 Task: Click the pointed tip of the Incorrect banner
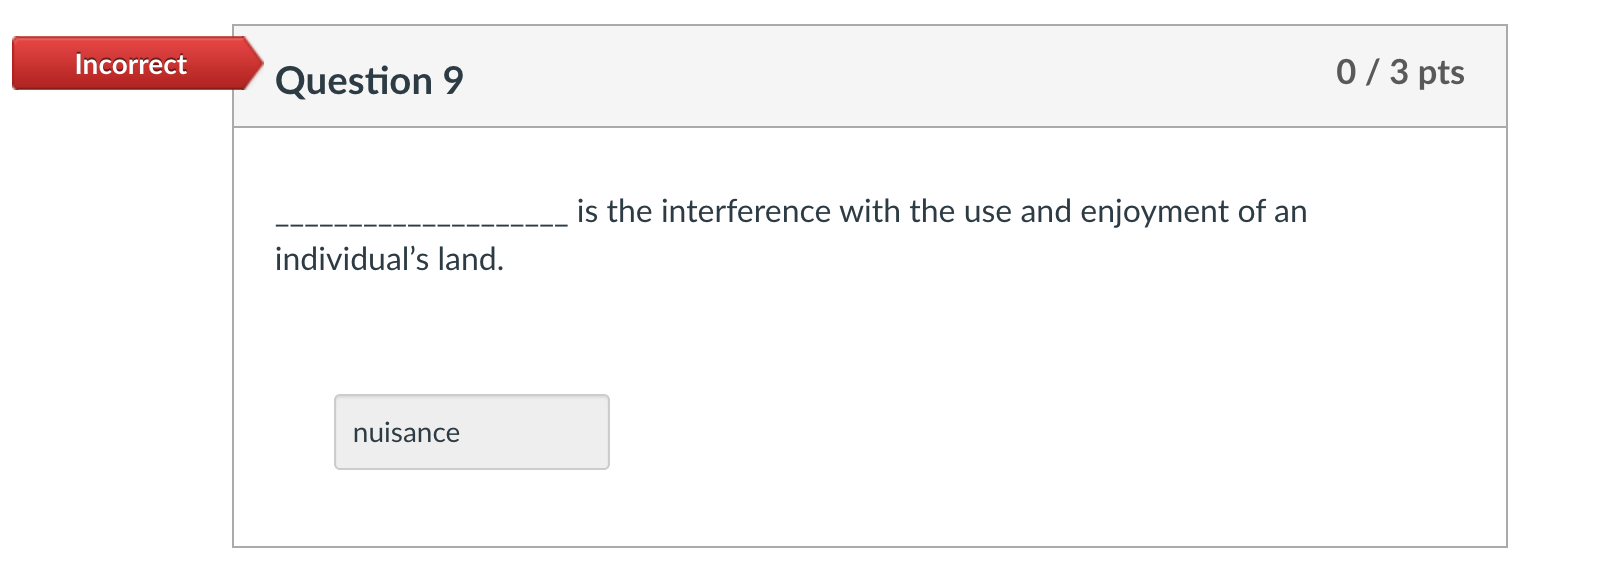pyautogui.click(x=258, y=64)
